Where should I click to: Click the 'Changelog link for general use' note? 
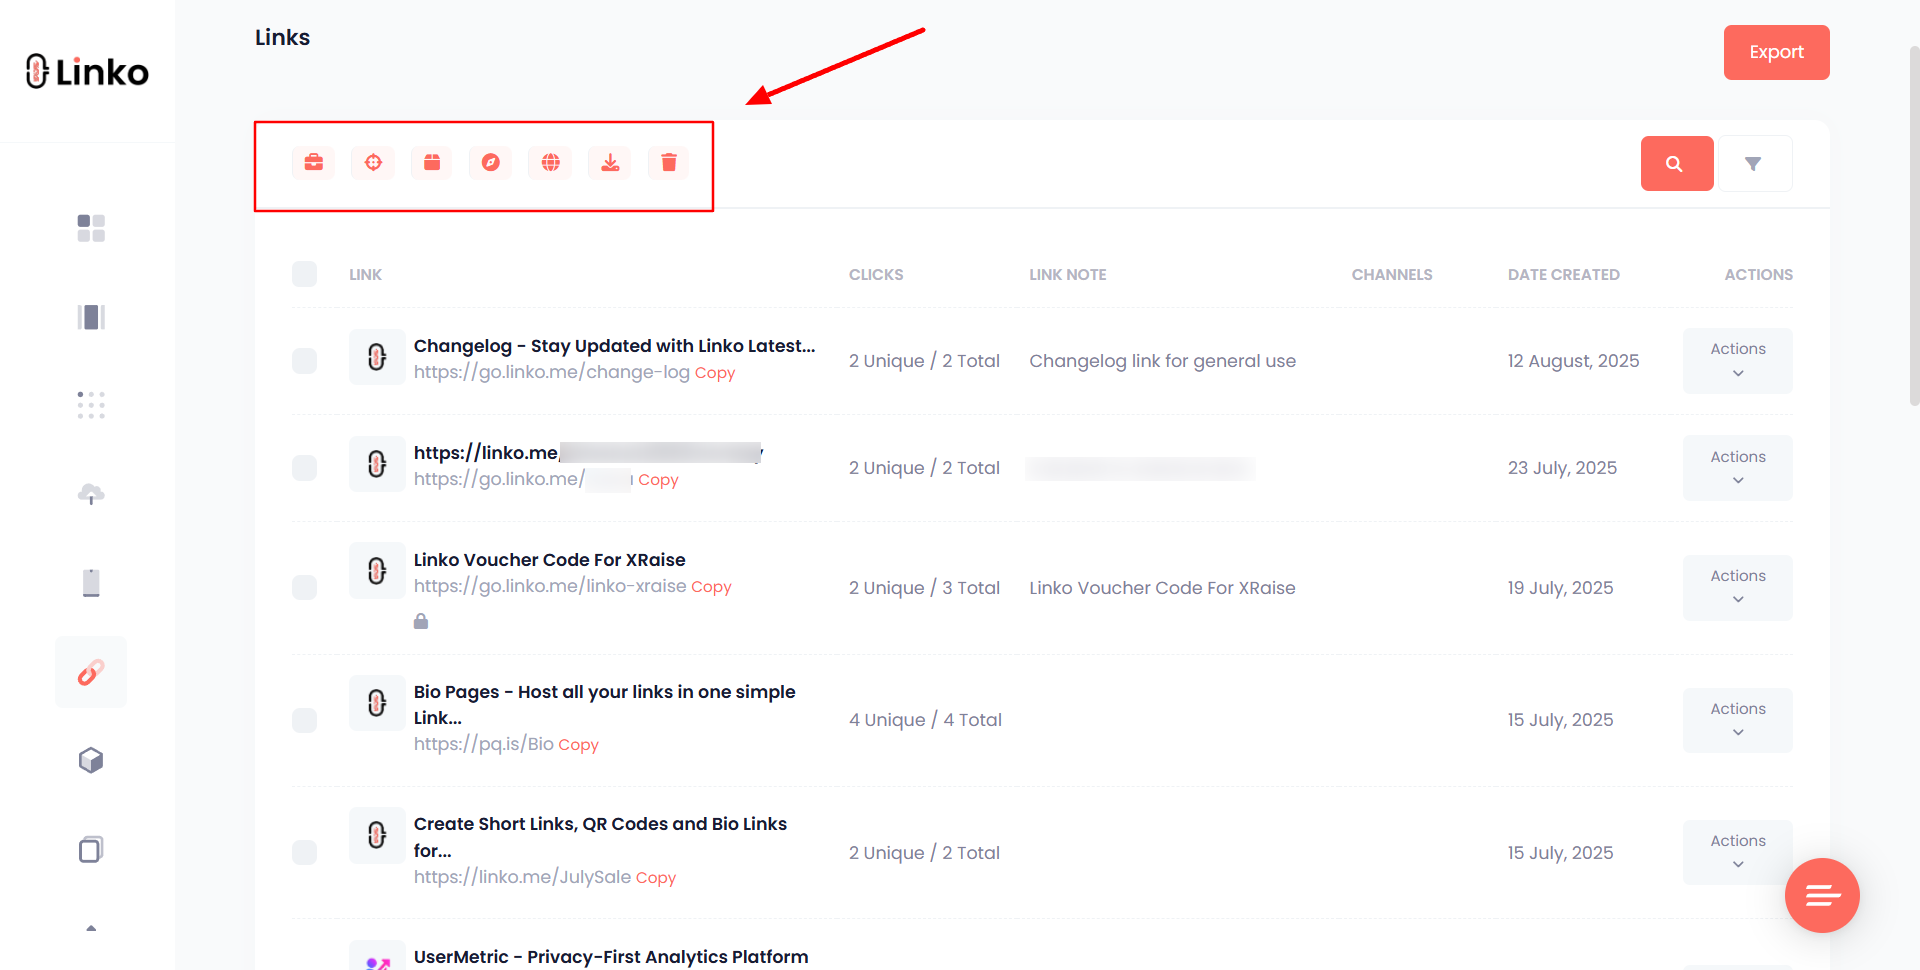point(1162,361)
